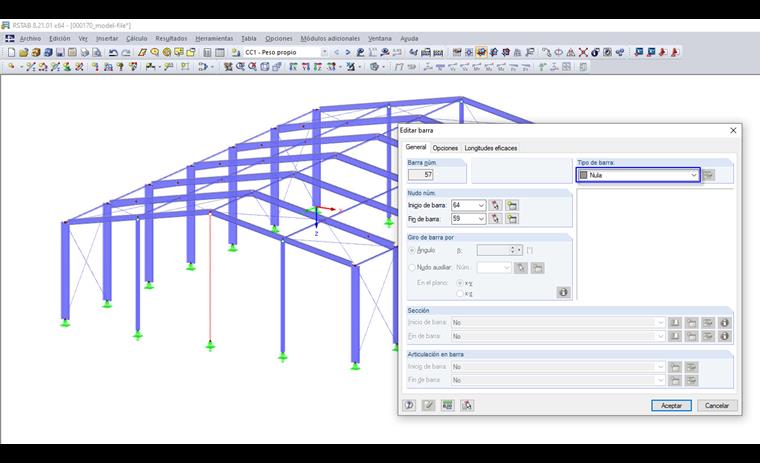The height and width of the screenshot is (463, 760).
Task: Select the General tab
Action: coord(416,147)
